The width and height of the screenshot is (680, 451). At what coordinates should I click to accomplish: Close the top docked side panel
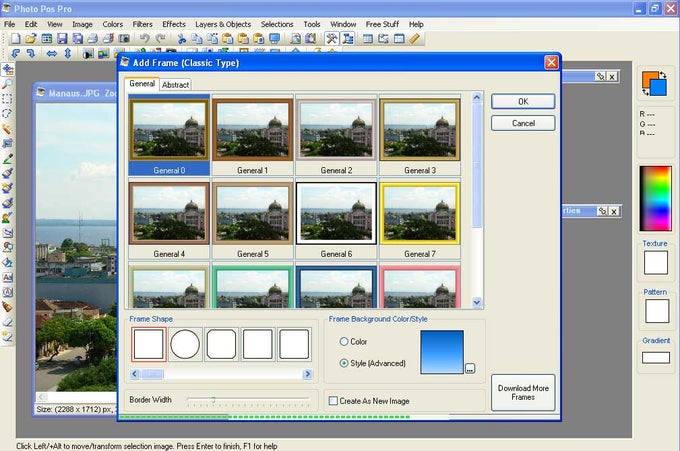612,77
